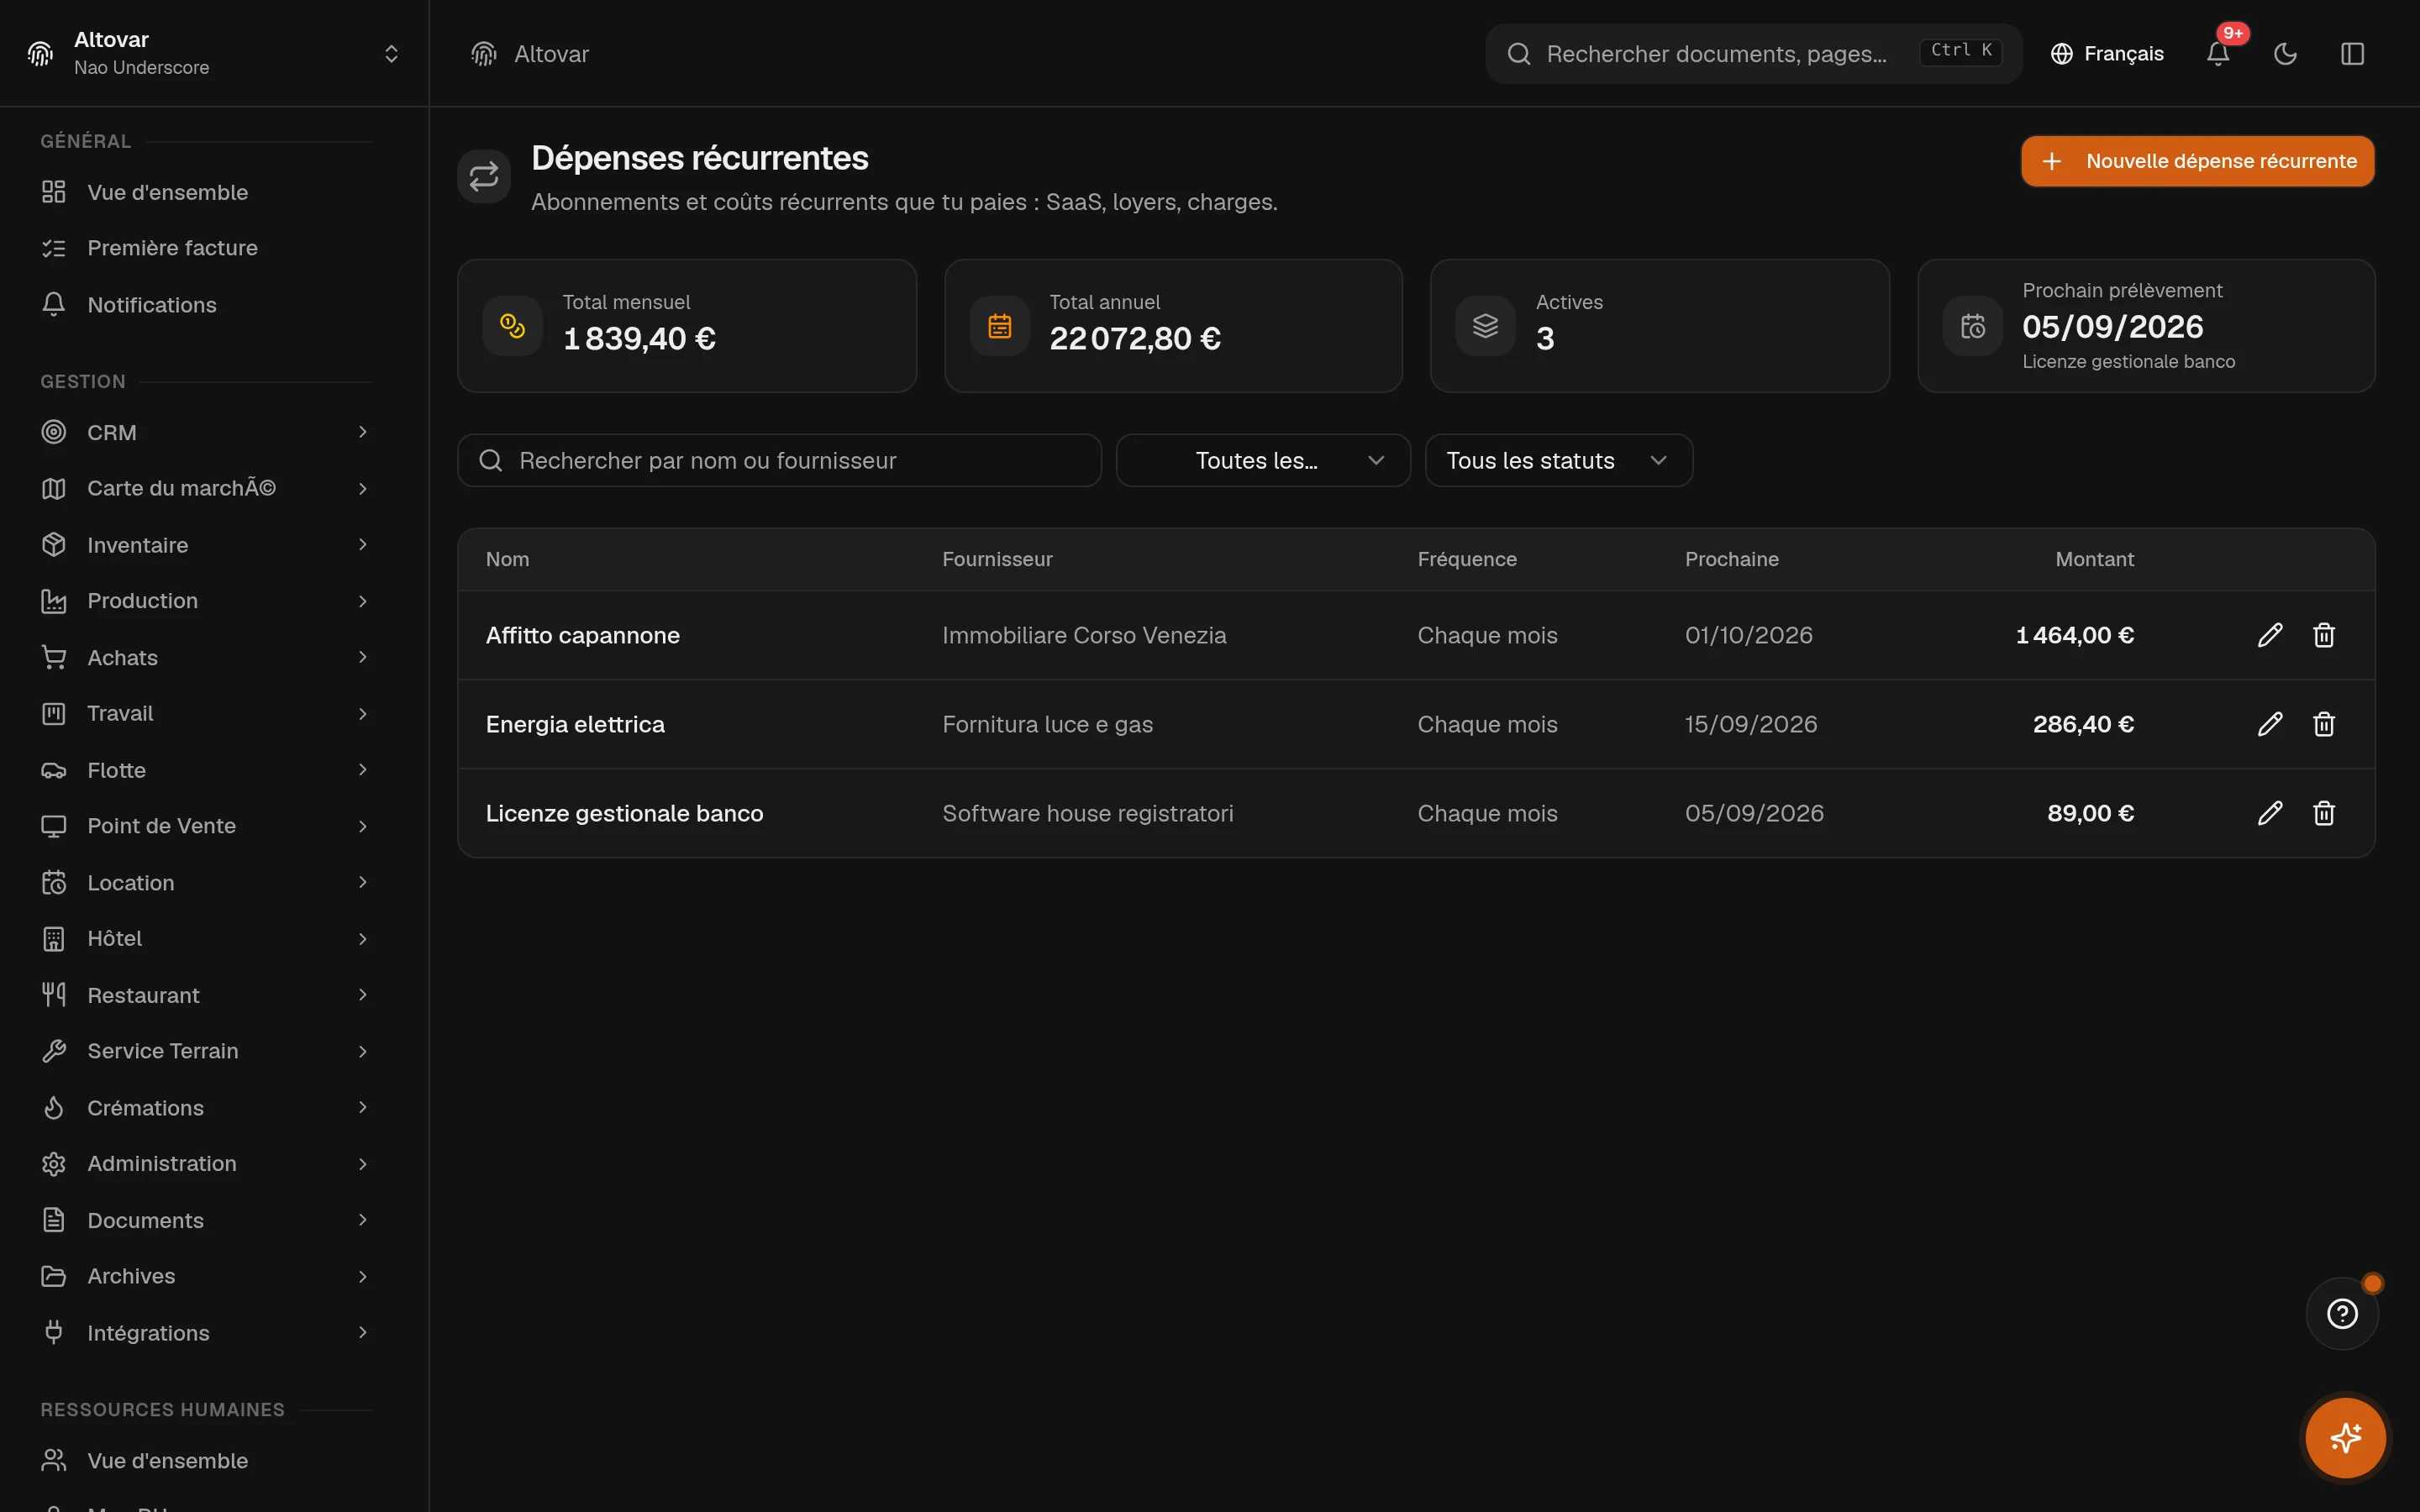This screenshot has height=1512, width=2420.
Task: Click the Altovar breadcrumb link
Action: 551,54
